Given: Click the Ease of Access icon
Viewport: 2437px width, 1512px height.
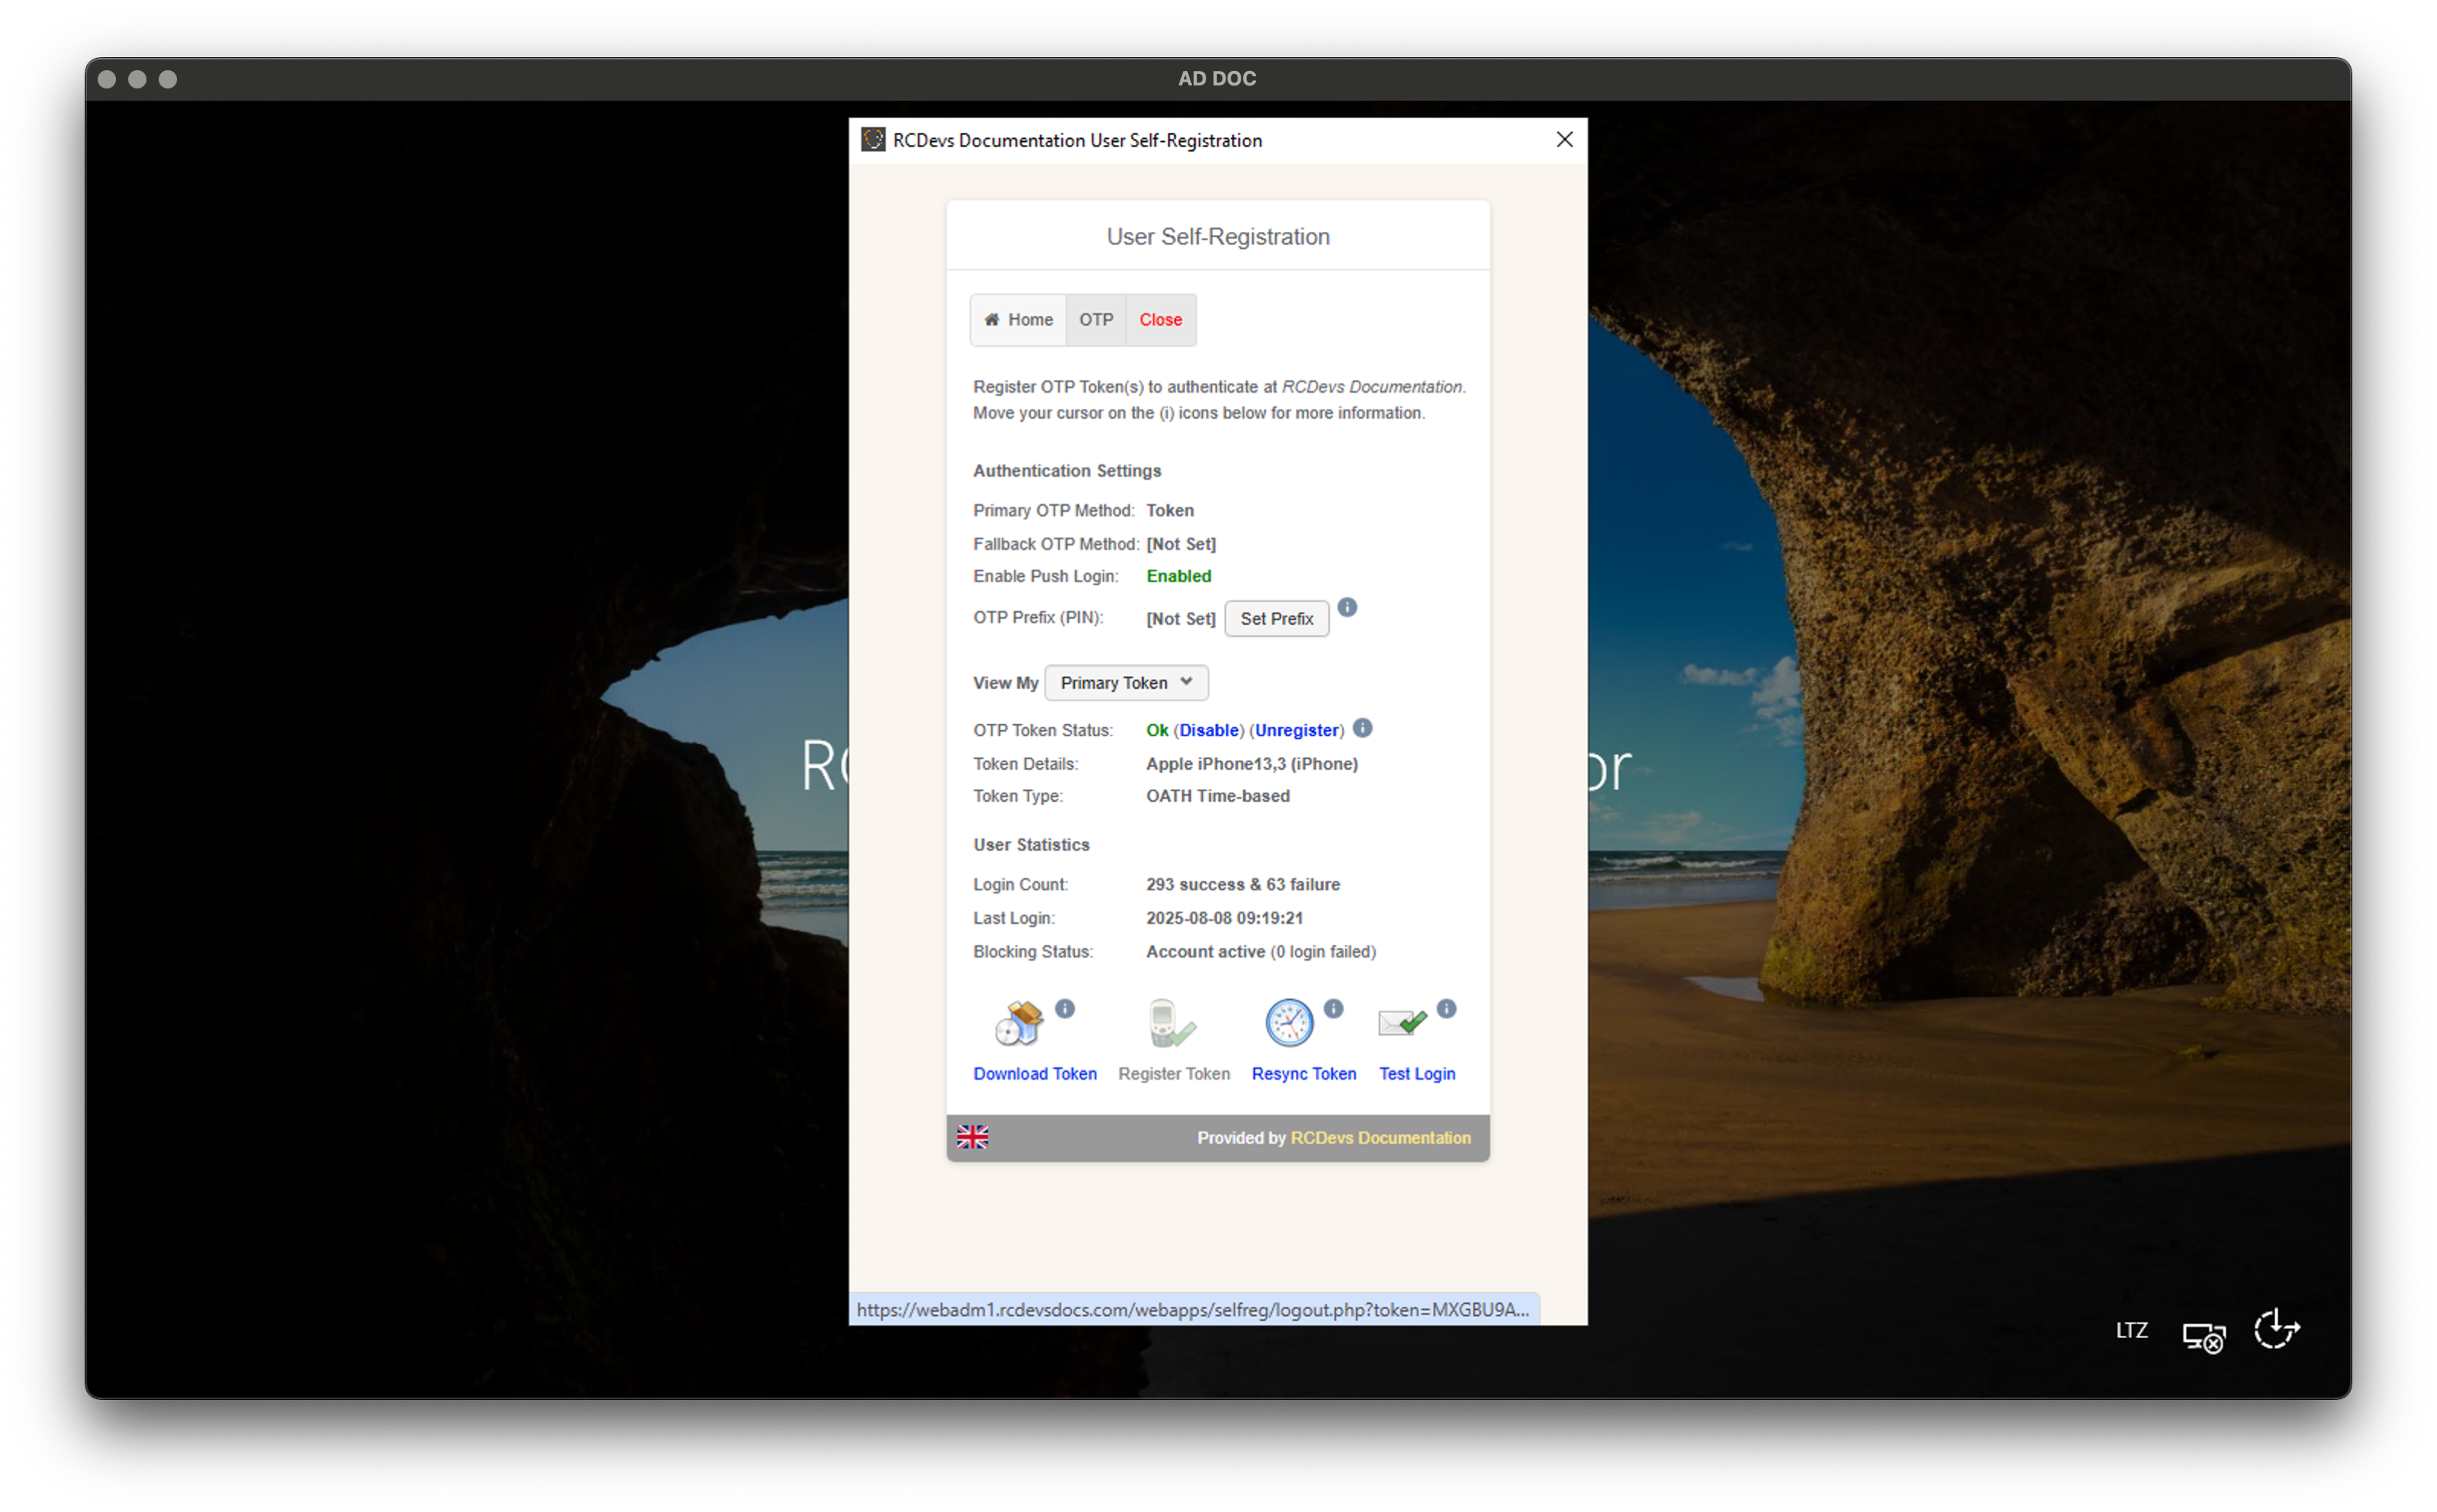Looking at the screenshot, I should point(2277,1330).
